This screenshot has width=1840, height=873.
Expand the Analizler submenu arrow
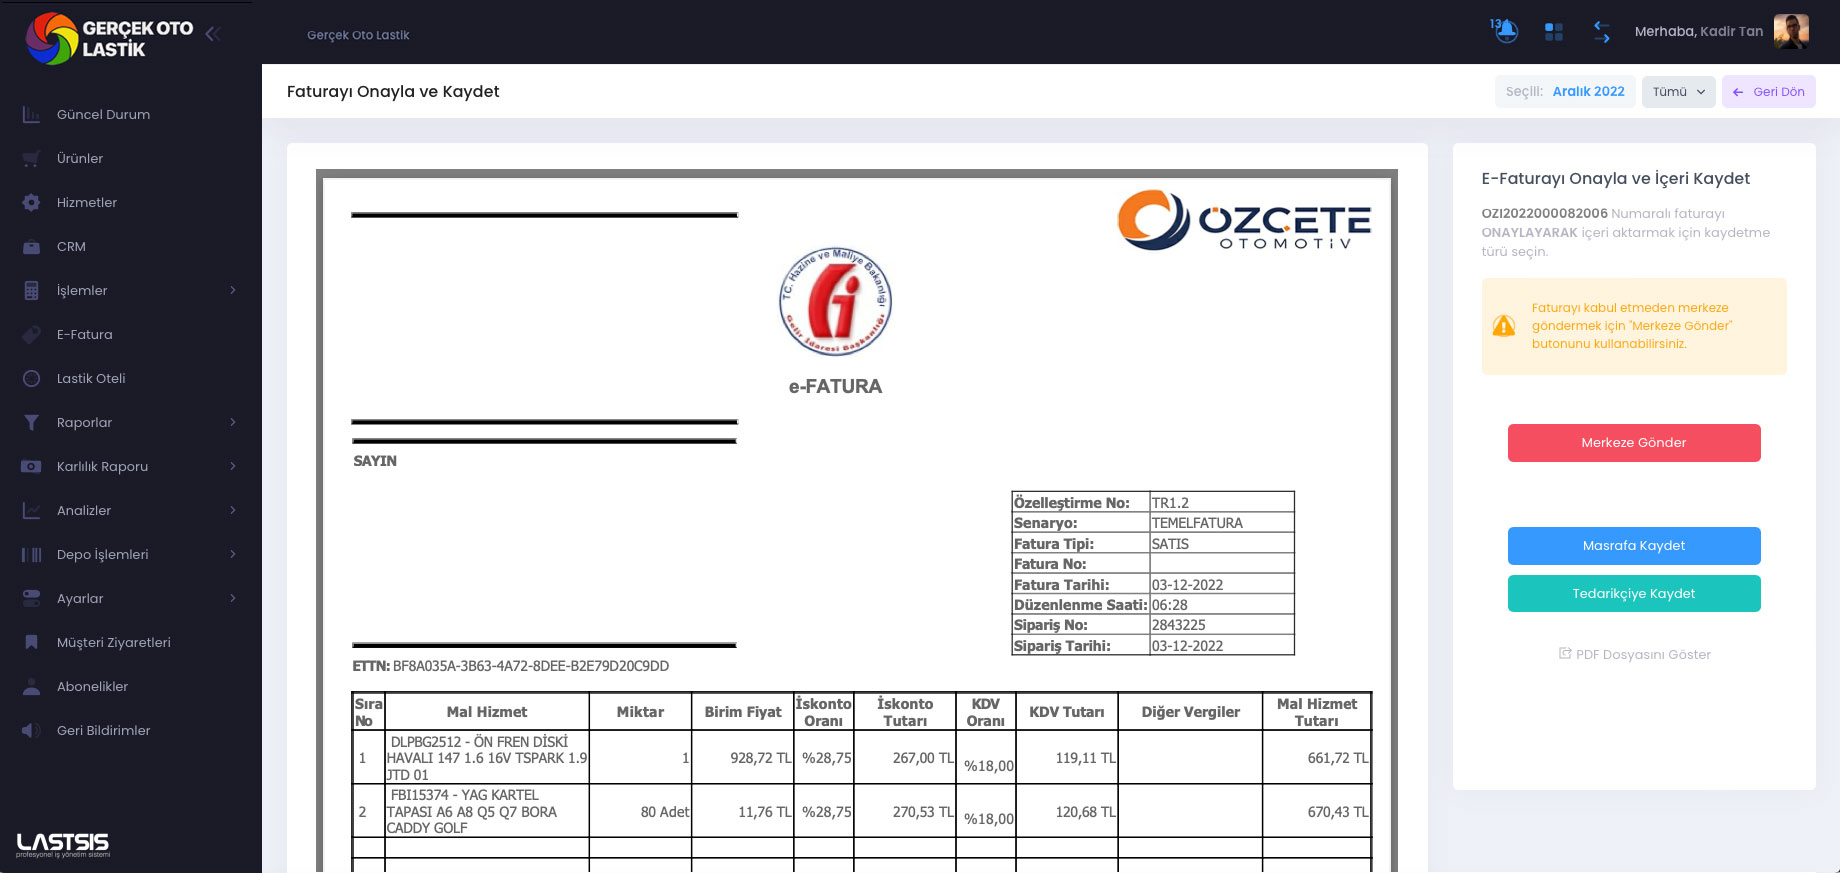click(233, 510)
